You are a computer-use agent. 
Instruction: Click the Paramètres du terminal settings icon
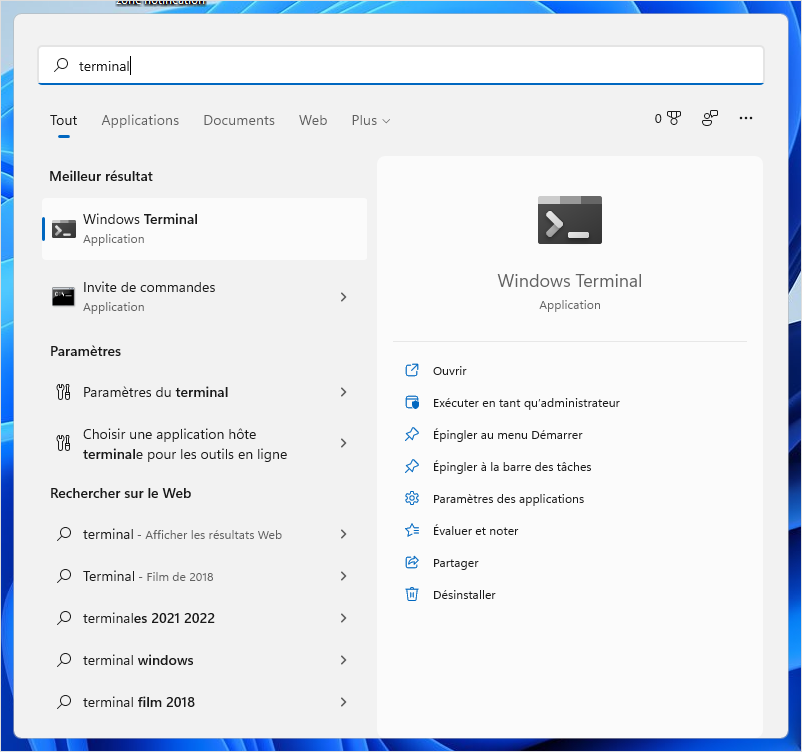pos(63,392)
